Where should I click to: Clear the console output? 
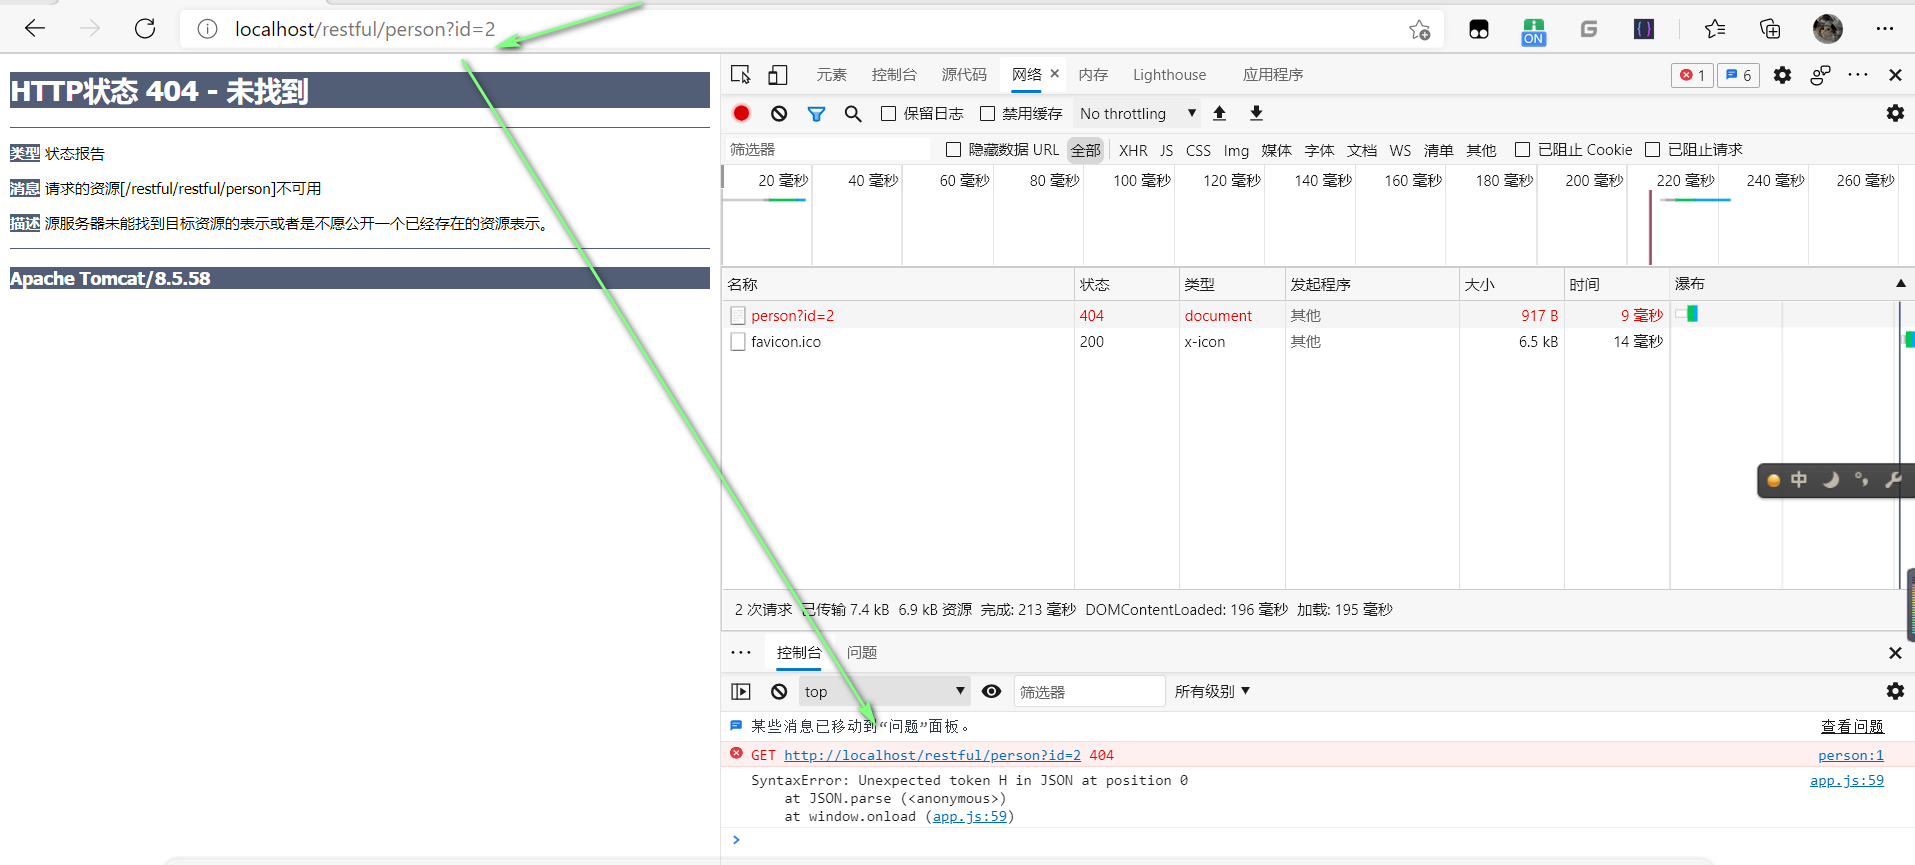(779, 691)
